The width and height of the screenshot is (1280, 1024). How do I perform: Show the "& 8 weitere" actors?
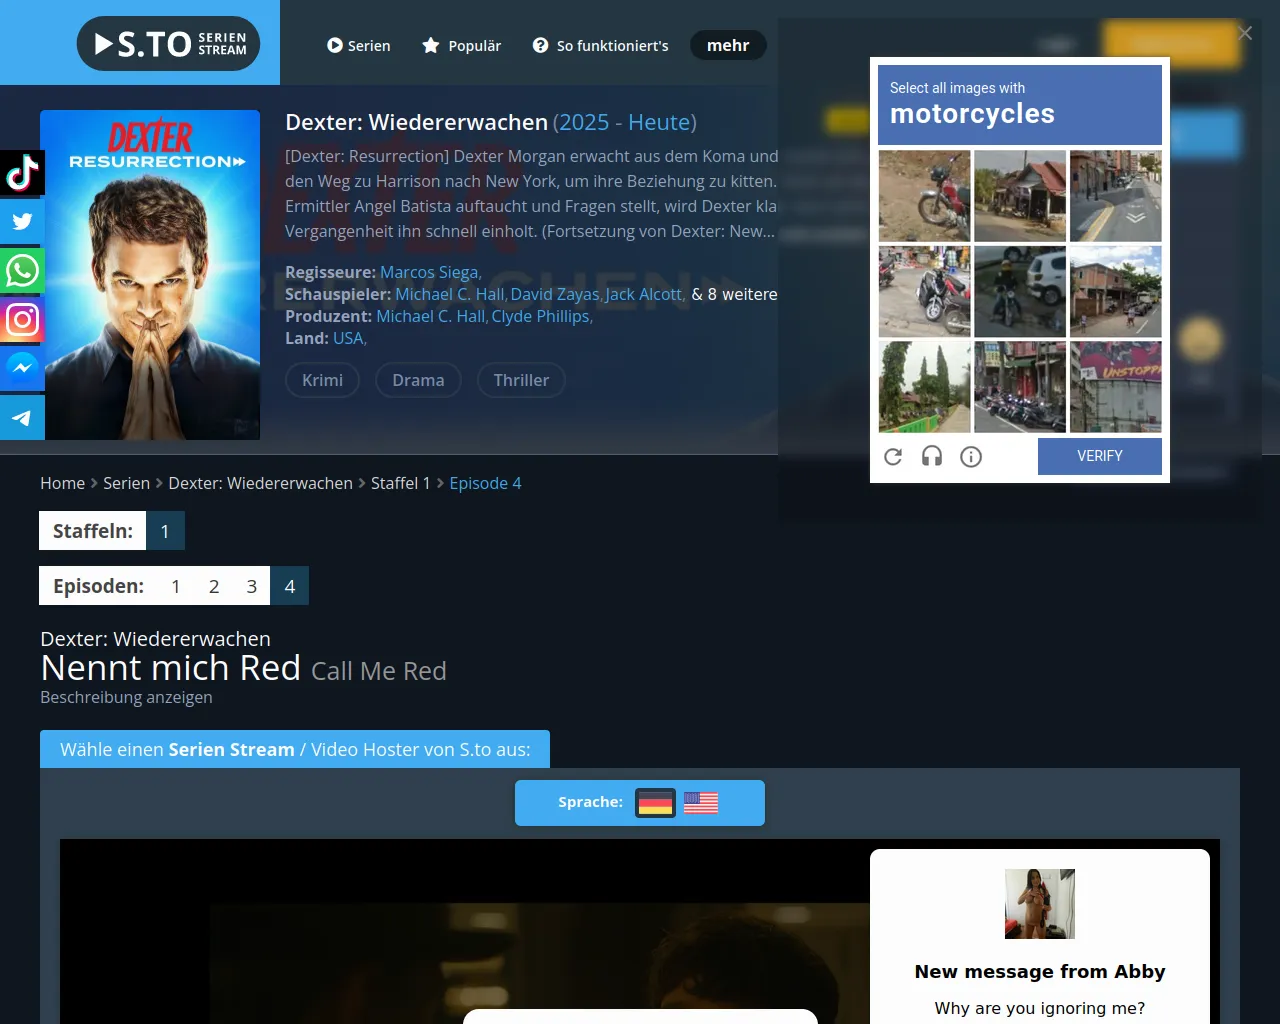click(x=734, y=294)
